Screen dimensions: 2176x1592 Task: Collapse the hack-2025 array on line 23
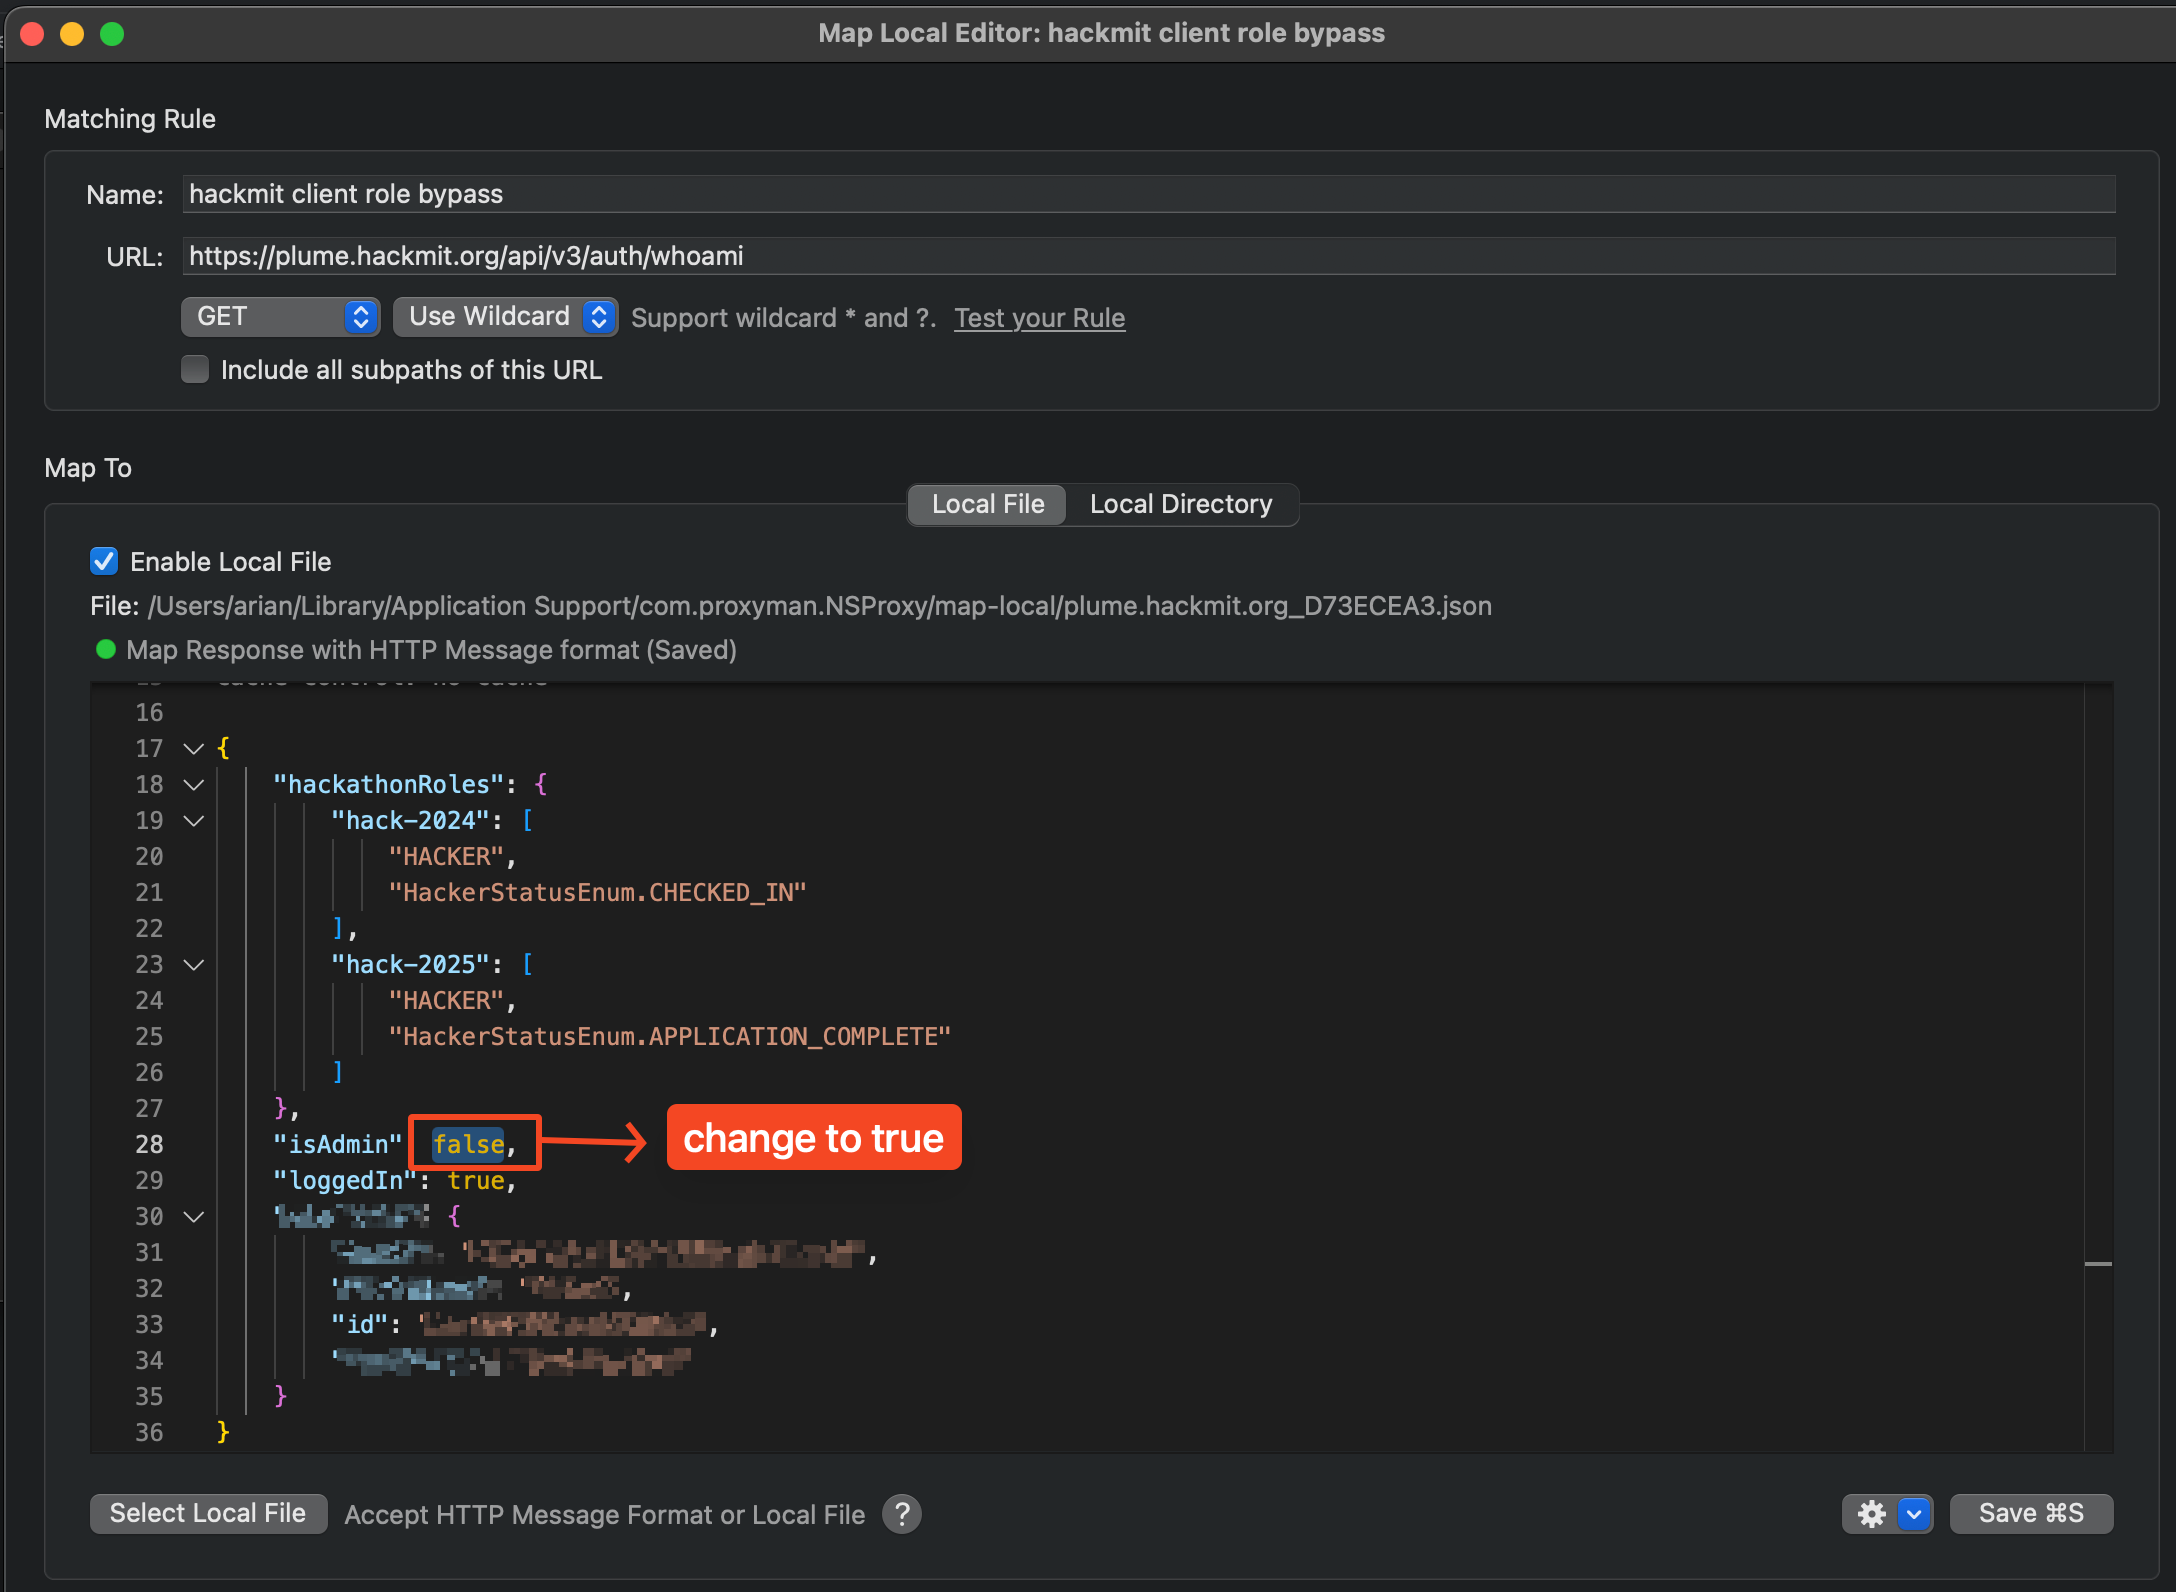193,965
